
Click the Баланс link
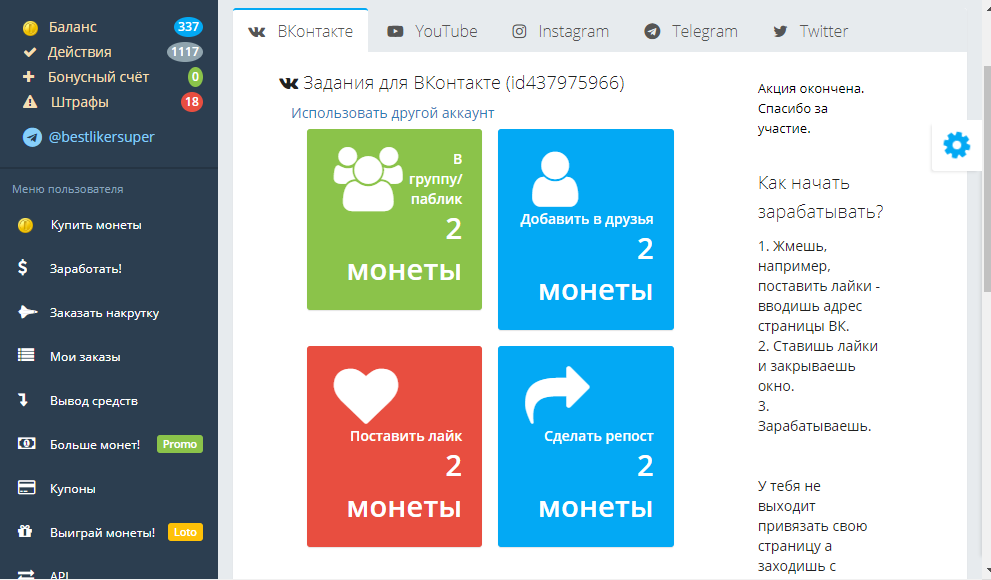73,27
